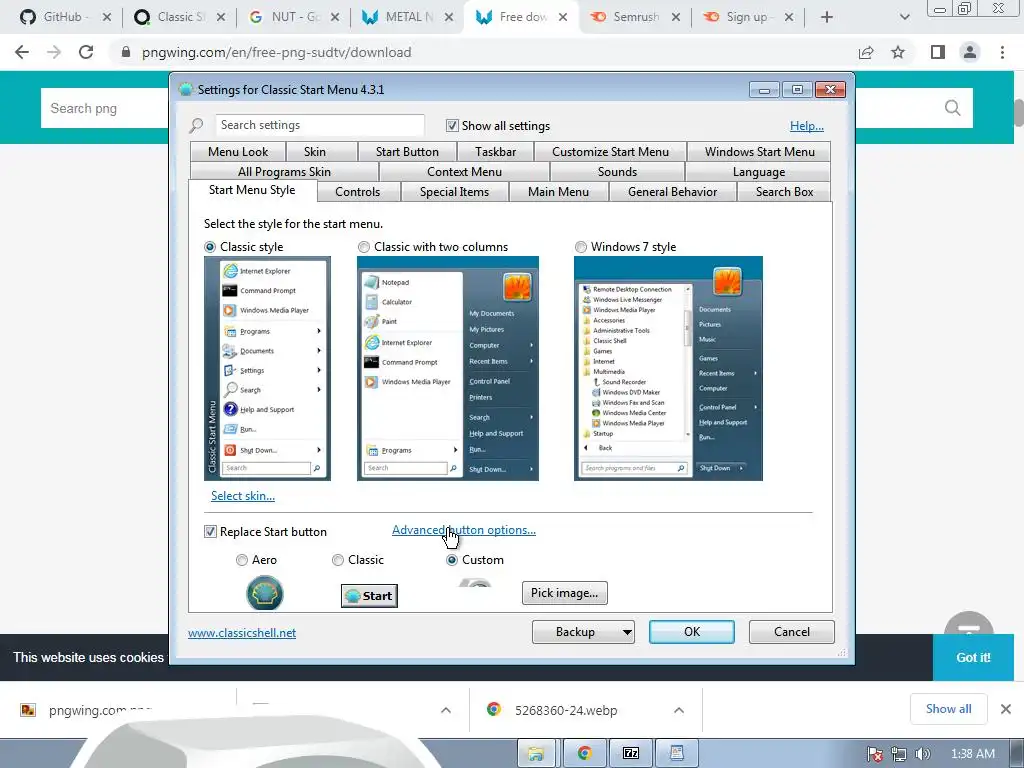
Task: Open the Sounds tab
Action: click(x=617, y=172)
